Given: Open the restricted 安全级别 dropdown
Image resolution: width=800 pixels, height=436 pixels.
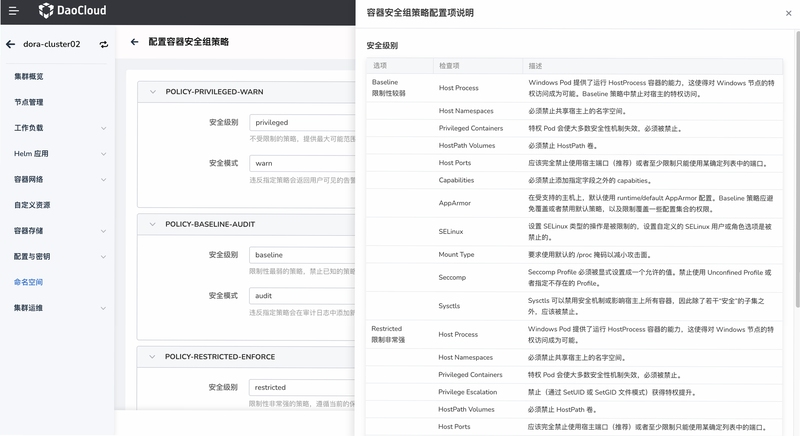Looking at the screenshot, I should click(302, 387).
